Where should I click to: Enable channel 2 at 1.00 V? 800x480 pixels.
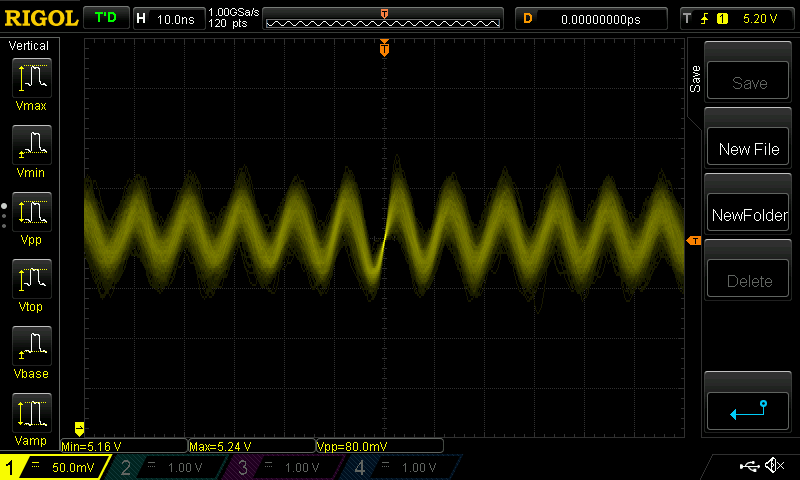(164, 467)
